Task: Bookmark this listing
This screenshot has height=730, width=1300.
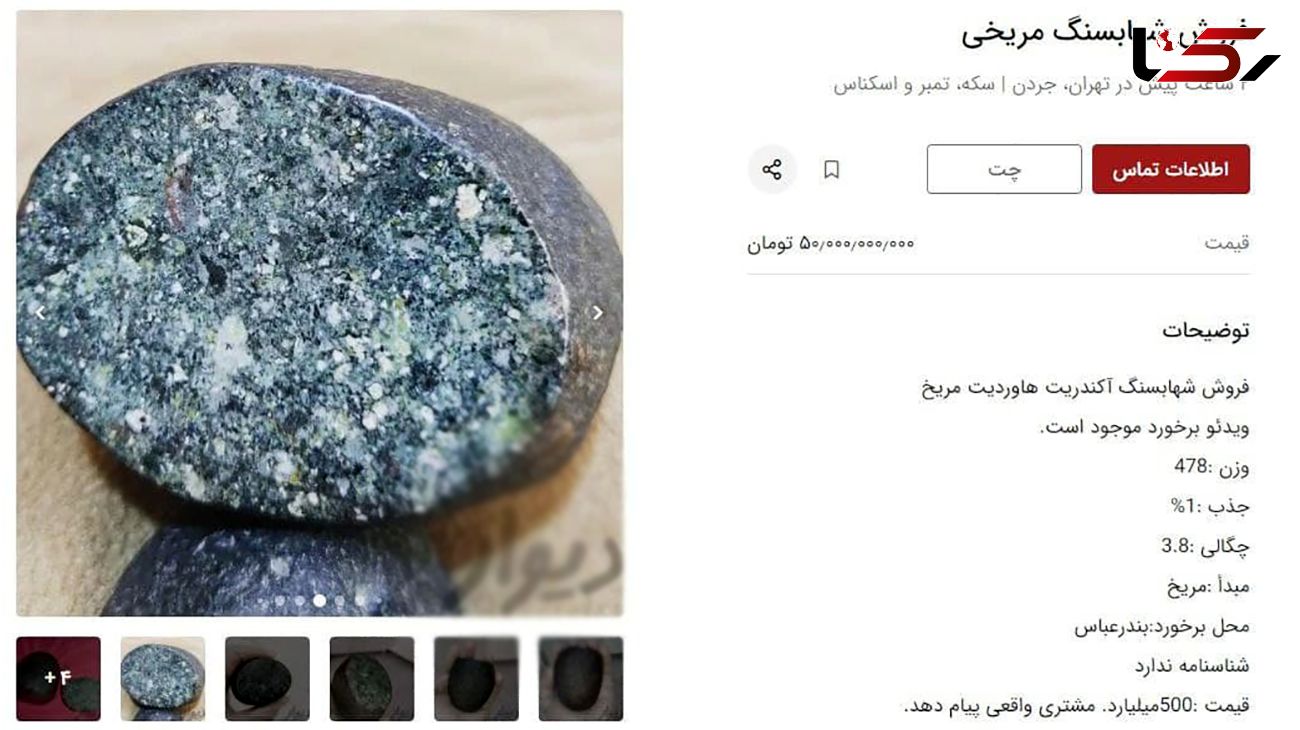Action: [x=831, y=170]
